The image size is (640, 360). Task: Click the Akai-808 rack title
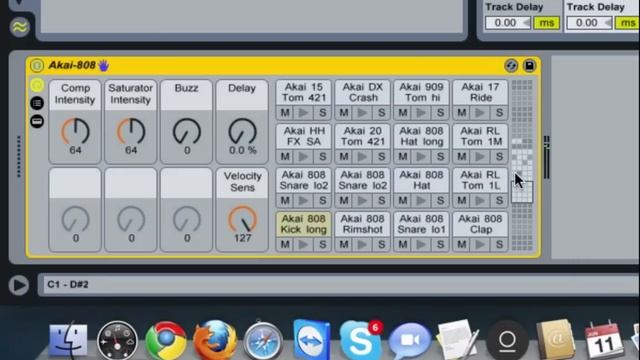click(72, 65)
